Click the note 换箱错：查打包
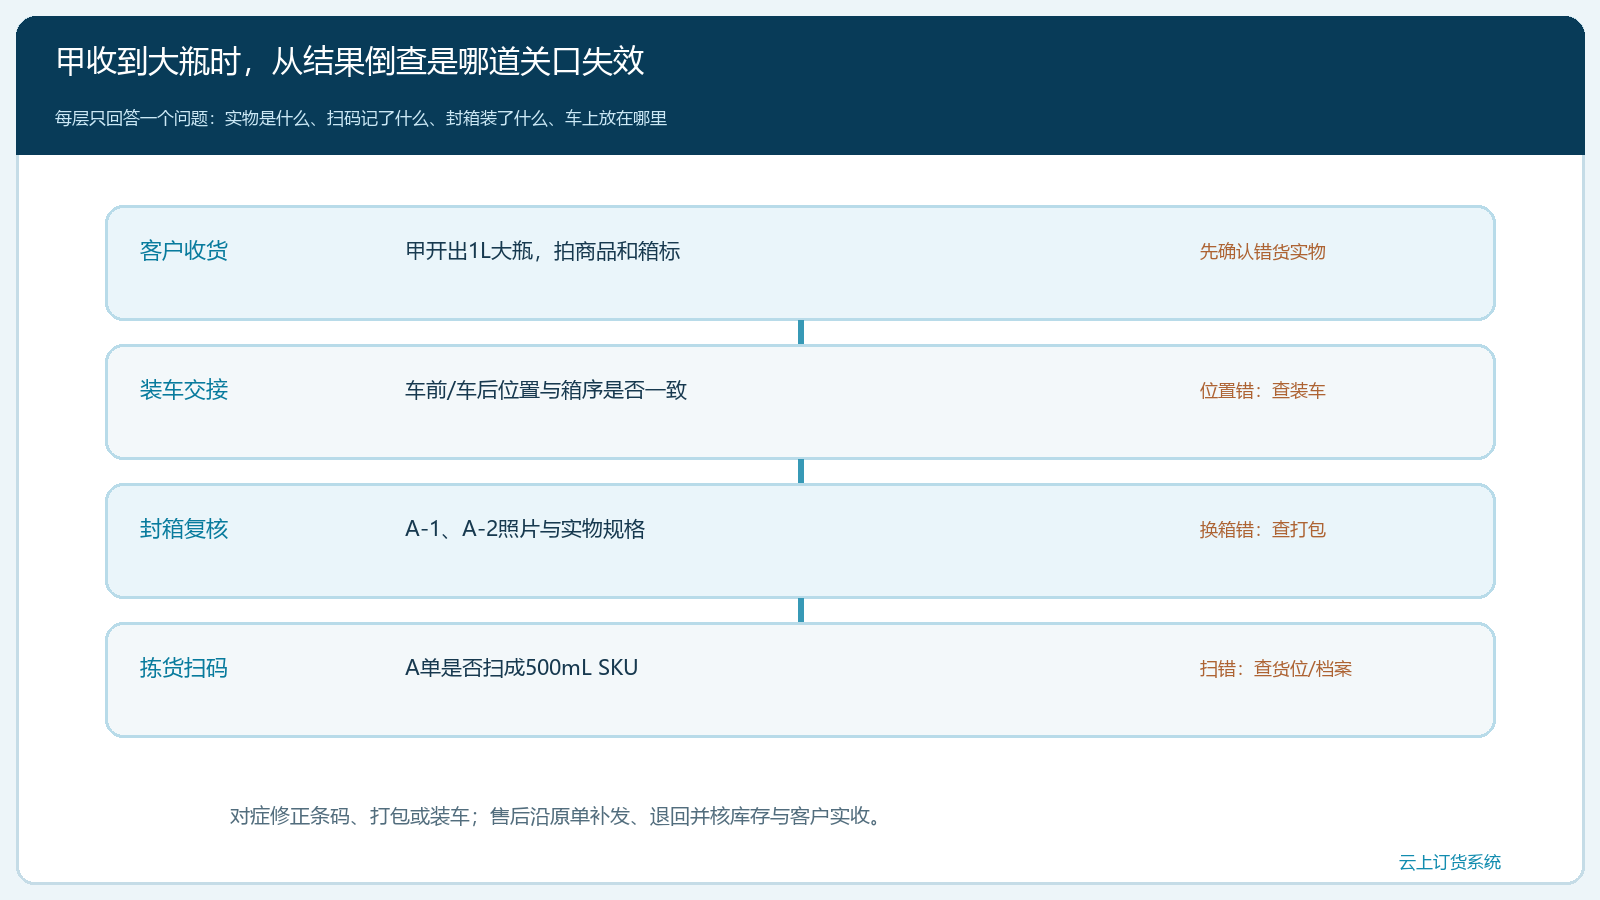The width and height of the screenshot is (1600, 900). point(1263,530)
